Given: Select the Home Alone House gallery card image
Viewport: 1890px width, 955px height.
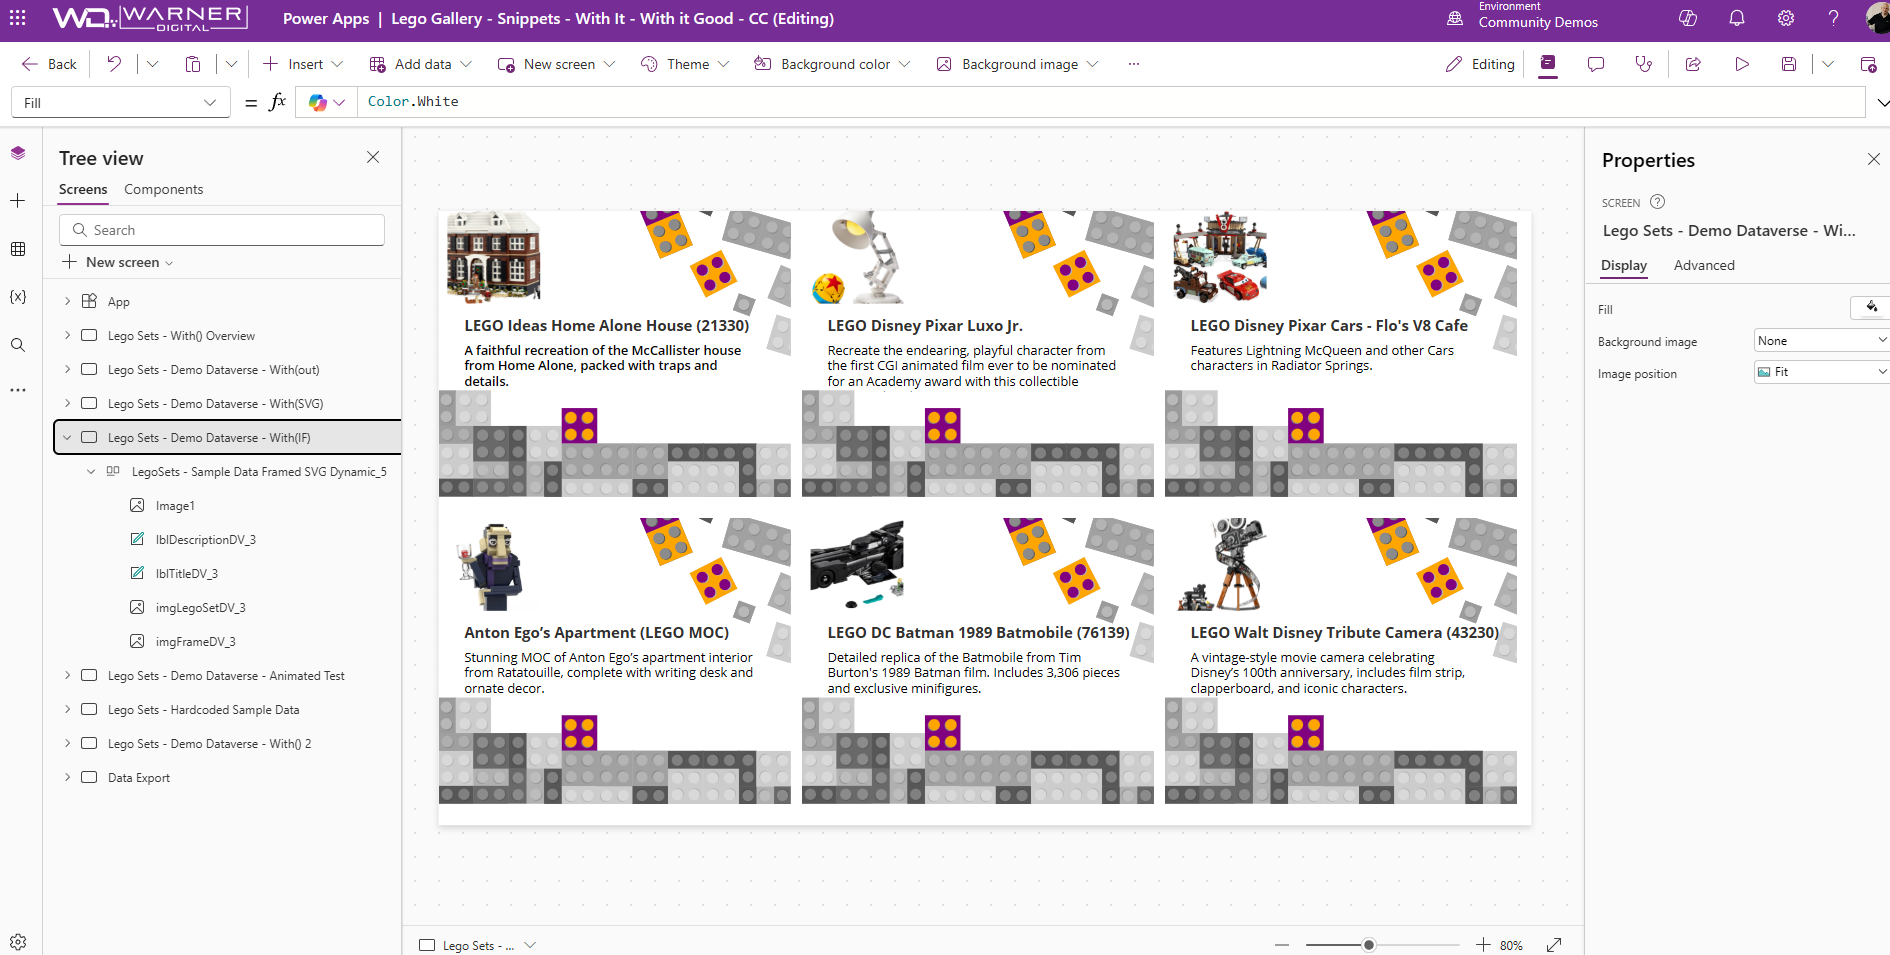Looking at the screenshot, I should [x=494, y=256].
